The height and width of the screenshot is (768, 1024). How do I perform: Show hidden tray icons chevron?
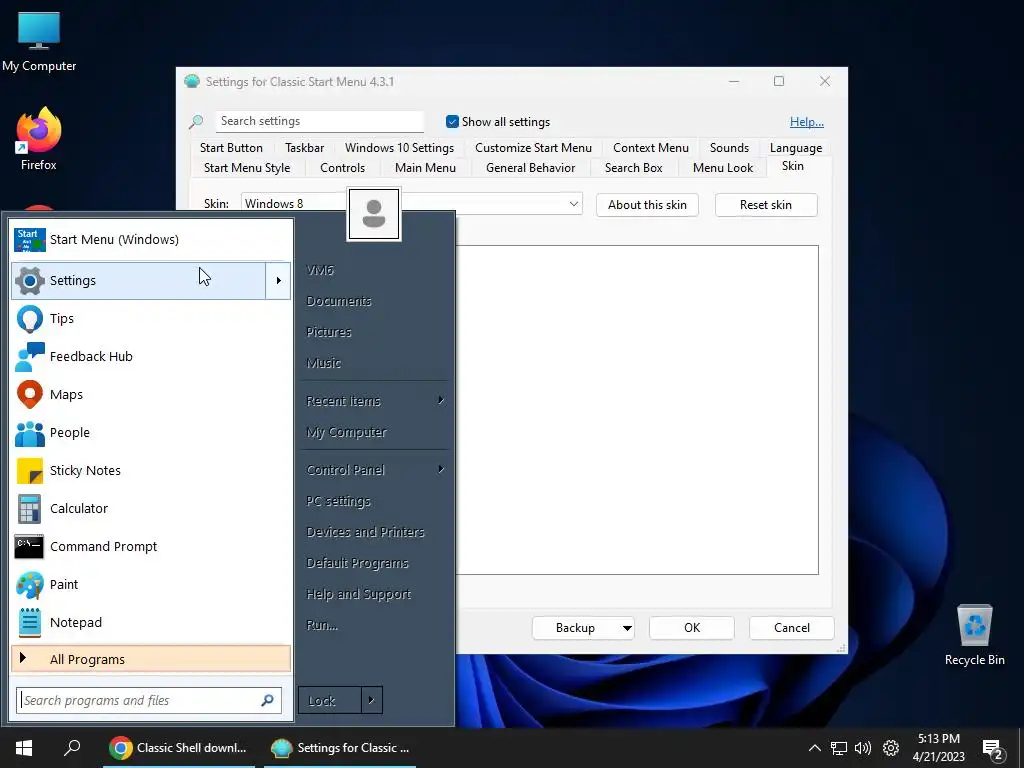pyautogui.click(x=814, y=748)
